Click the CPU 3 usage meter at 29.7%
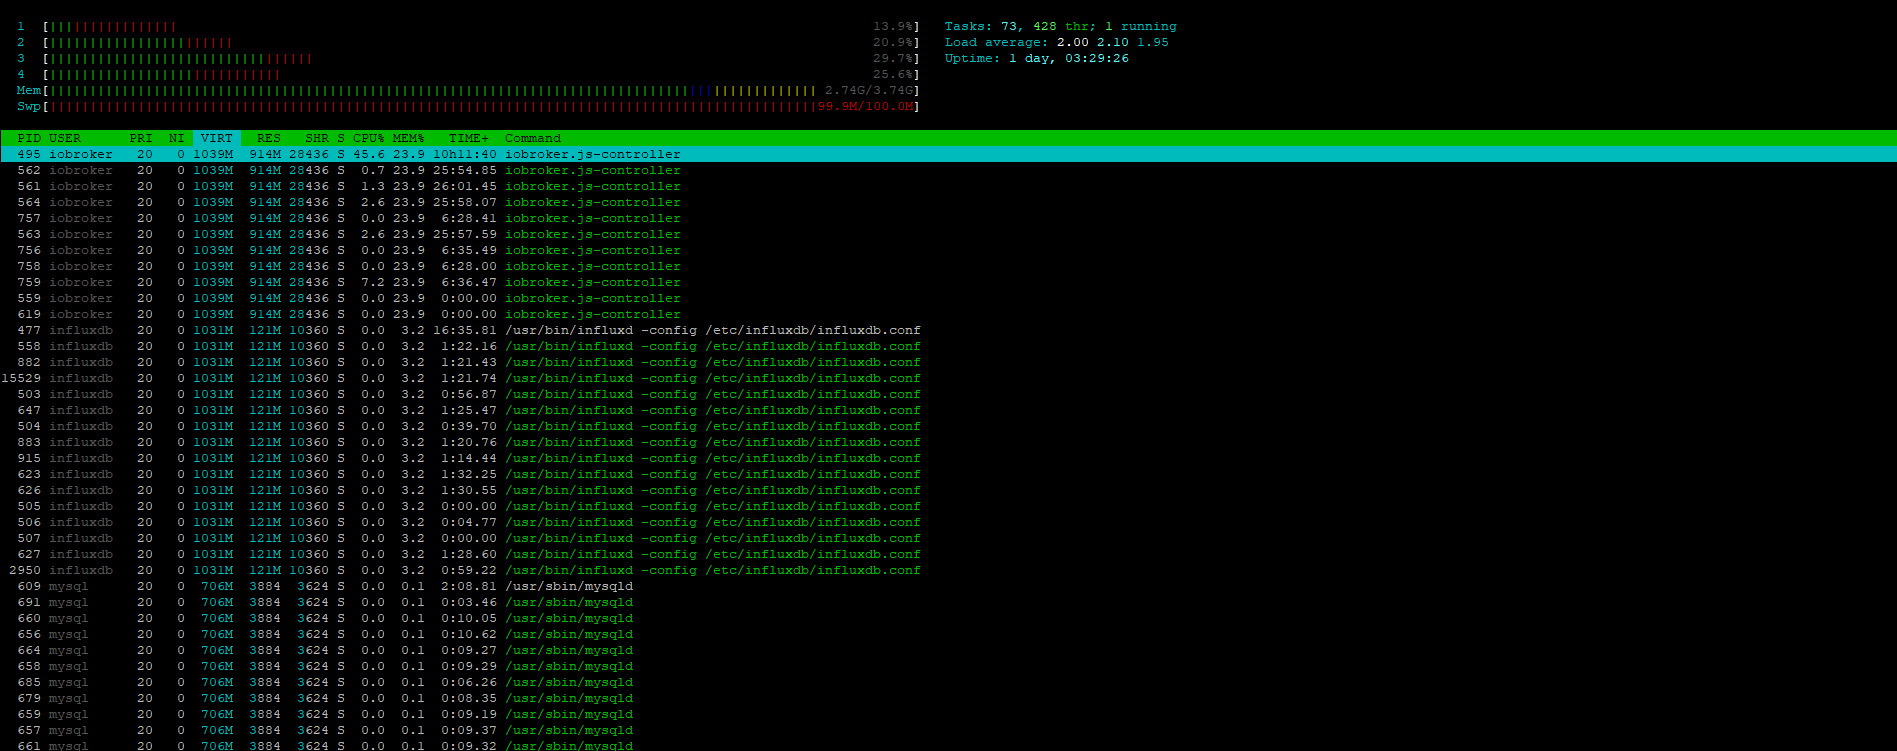Screen dimensions: 1897x751 tap(468, 58)
